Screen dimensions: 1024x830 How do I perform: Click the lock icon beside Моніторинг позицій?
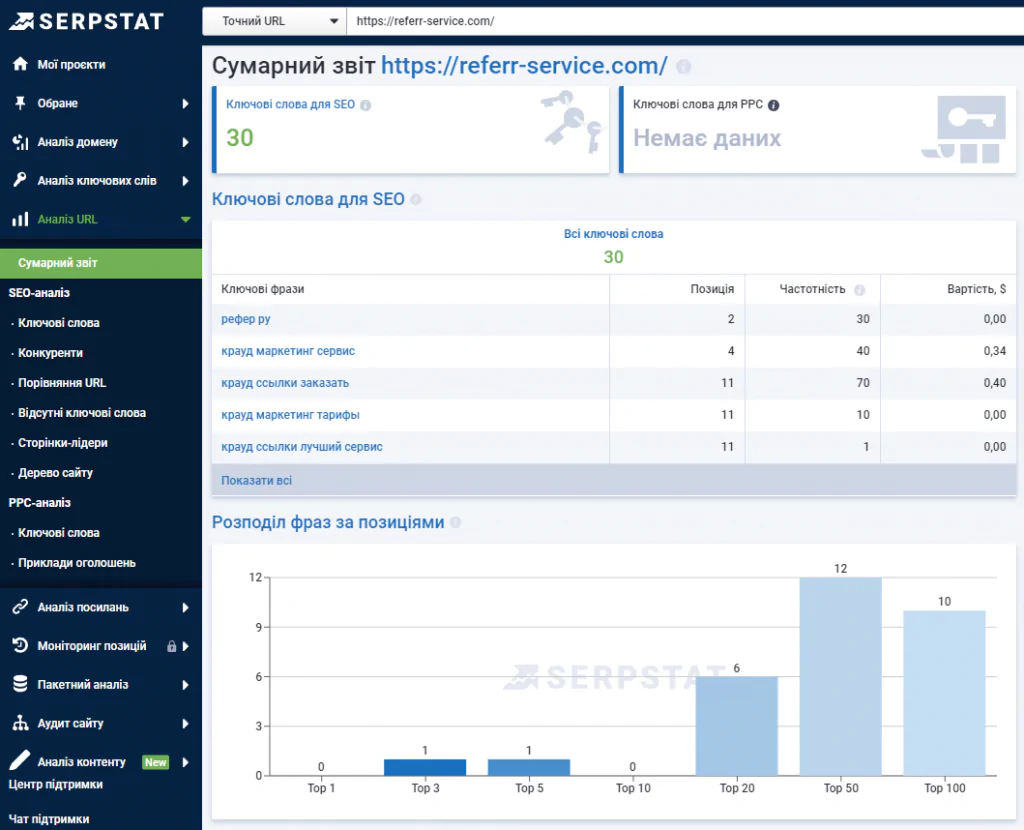(171, 646)
